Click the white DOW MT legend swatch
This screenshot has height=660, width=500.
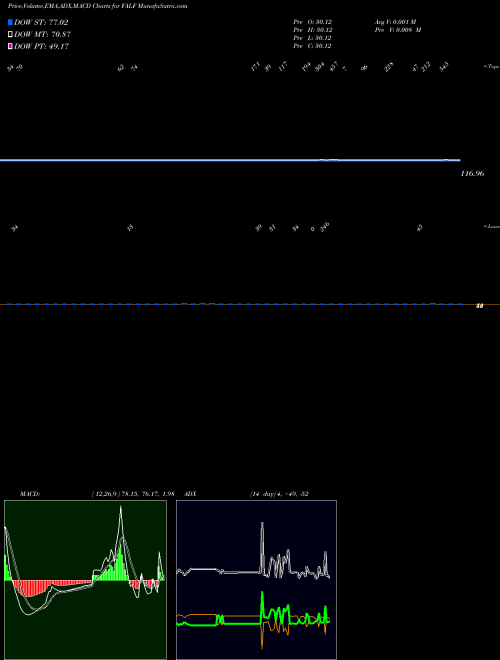[x=10, y=35]
